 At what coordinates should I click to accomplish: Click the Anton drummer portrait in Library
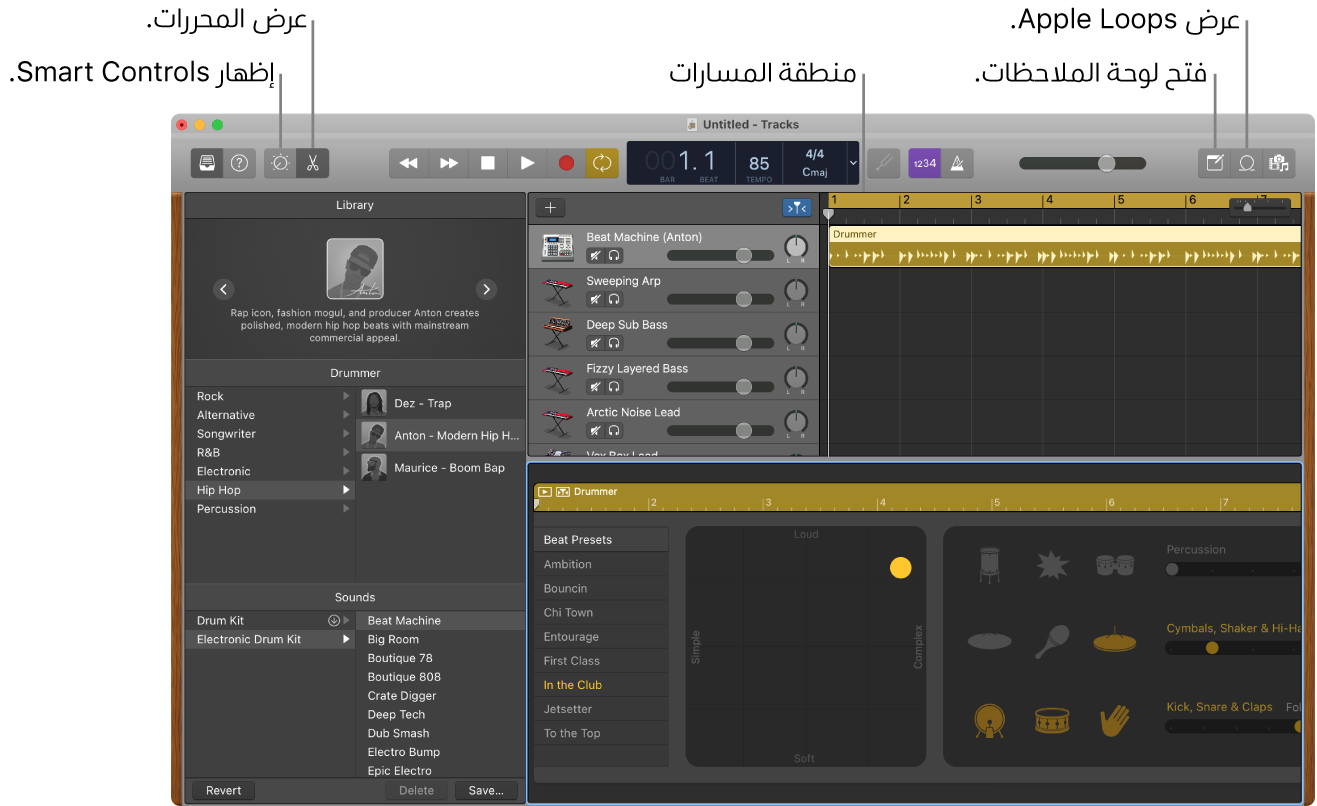pos(355,268)
